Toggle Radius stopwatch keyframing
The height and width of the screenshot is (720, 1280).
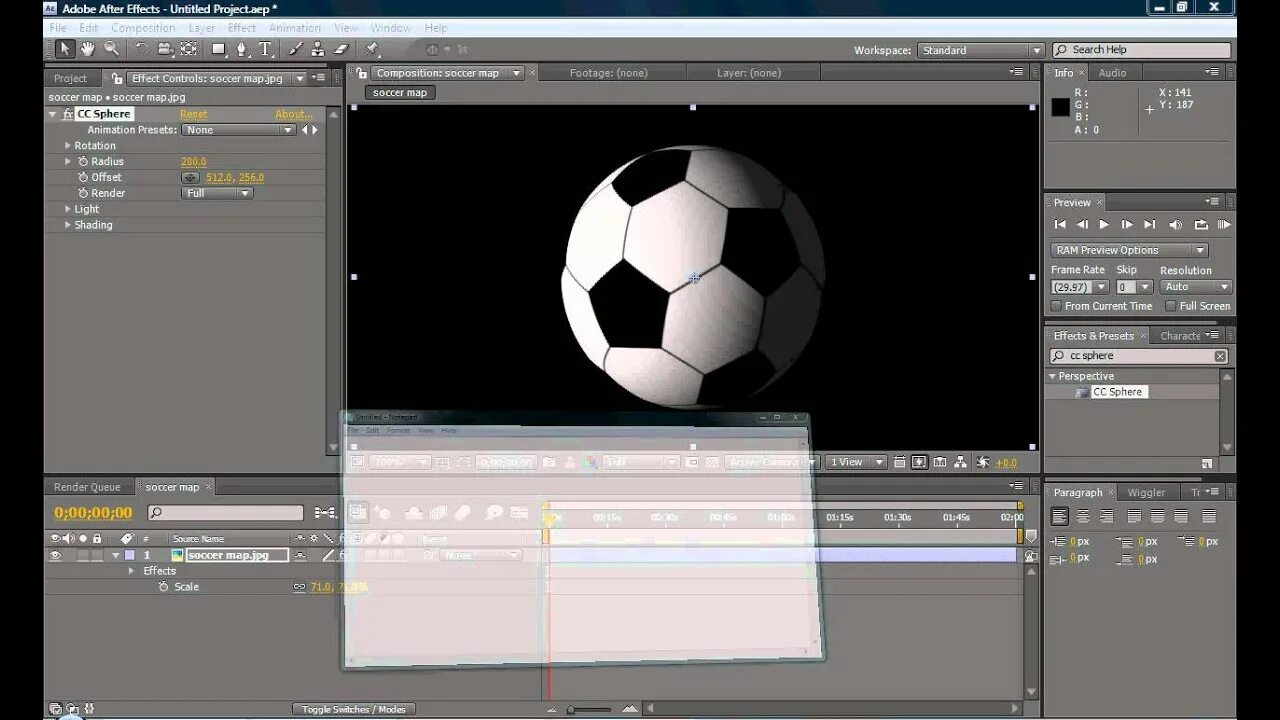83,162
